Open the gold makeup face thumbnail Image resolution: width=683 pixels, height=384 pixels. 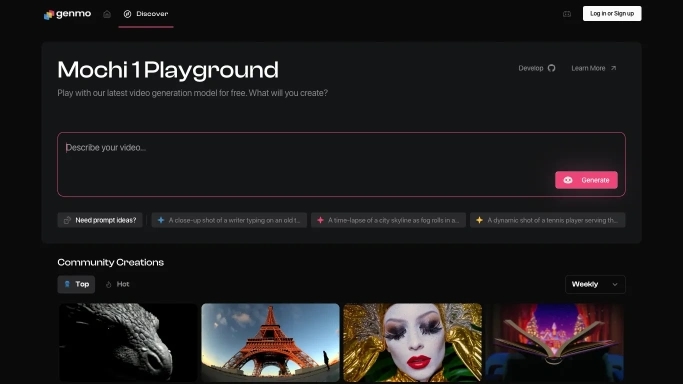[413, 343]
